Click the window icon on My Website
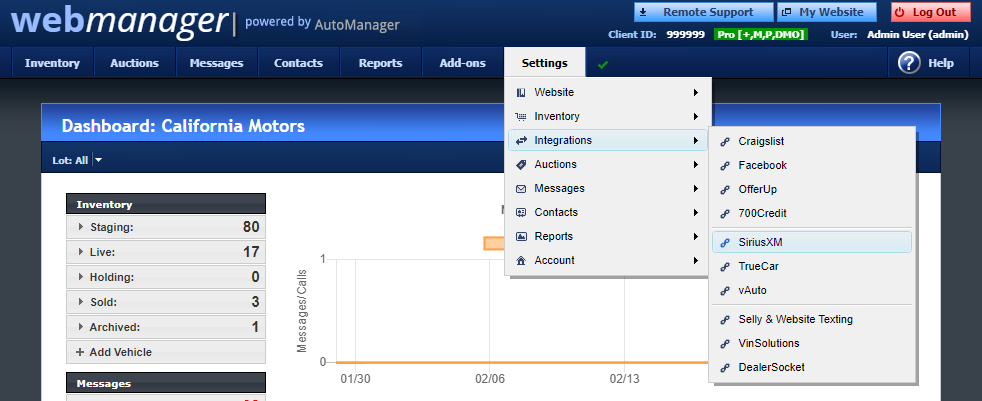The image size is (982, 401). (787, 12)
